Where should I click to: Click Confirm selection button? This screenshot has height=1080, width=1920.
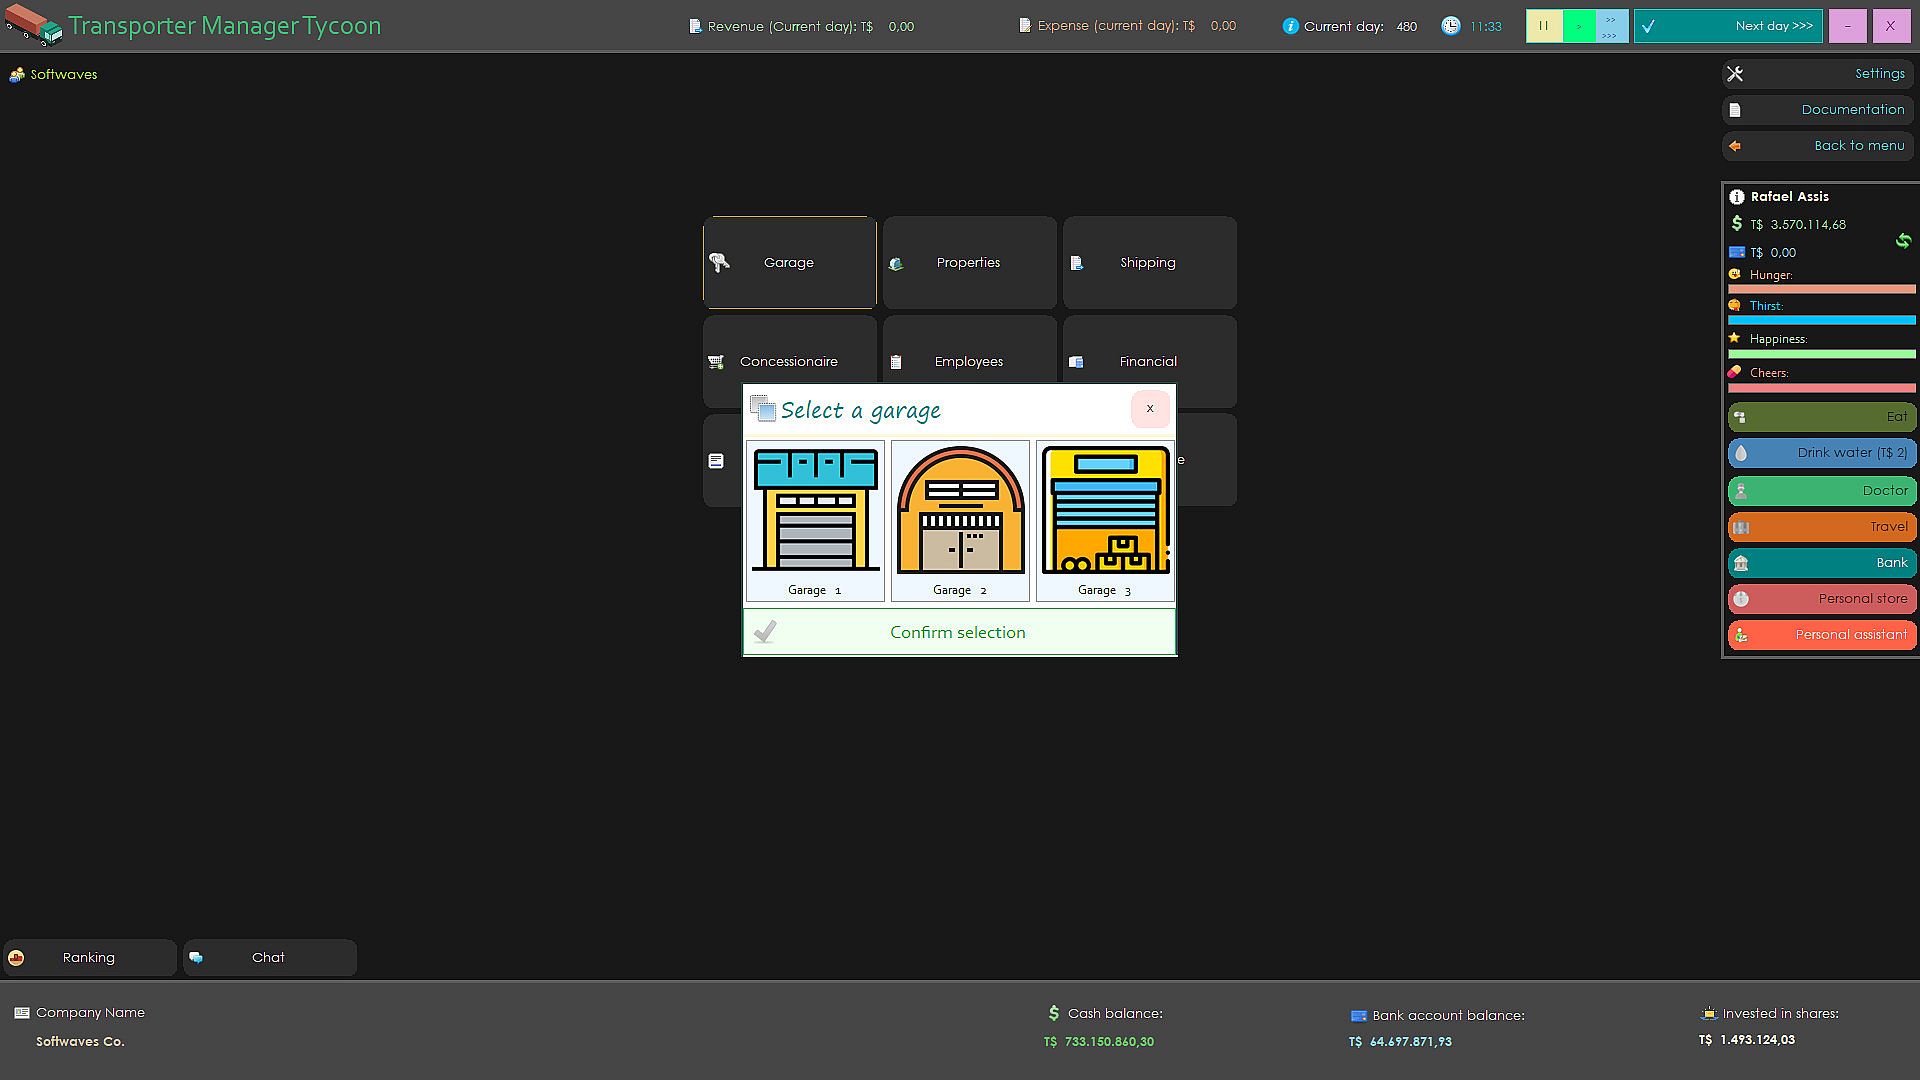[x=958, y=632]
